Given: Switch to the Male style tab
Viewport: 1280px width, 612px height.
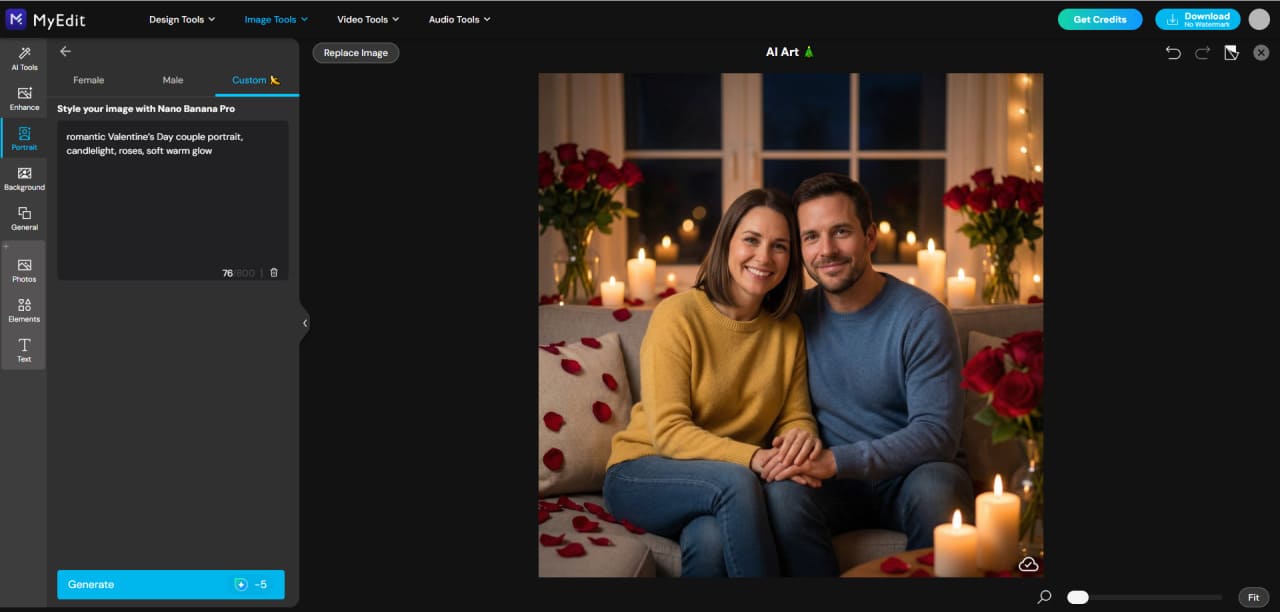Looking at the screenshot, I should [172, 79].
